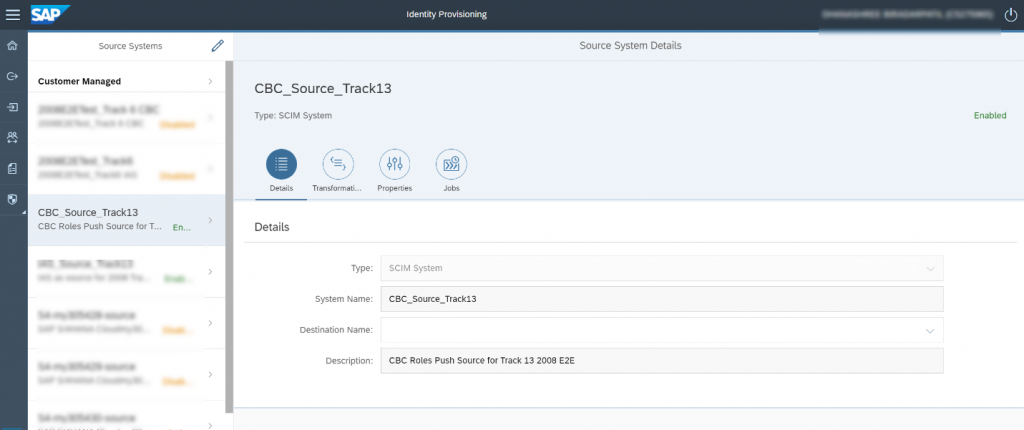Open the security shield sidebar icon
The width and height of the screenshot is (1024, 430).
coord(12,199)
